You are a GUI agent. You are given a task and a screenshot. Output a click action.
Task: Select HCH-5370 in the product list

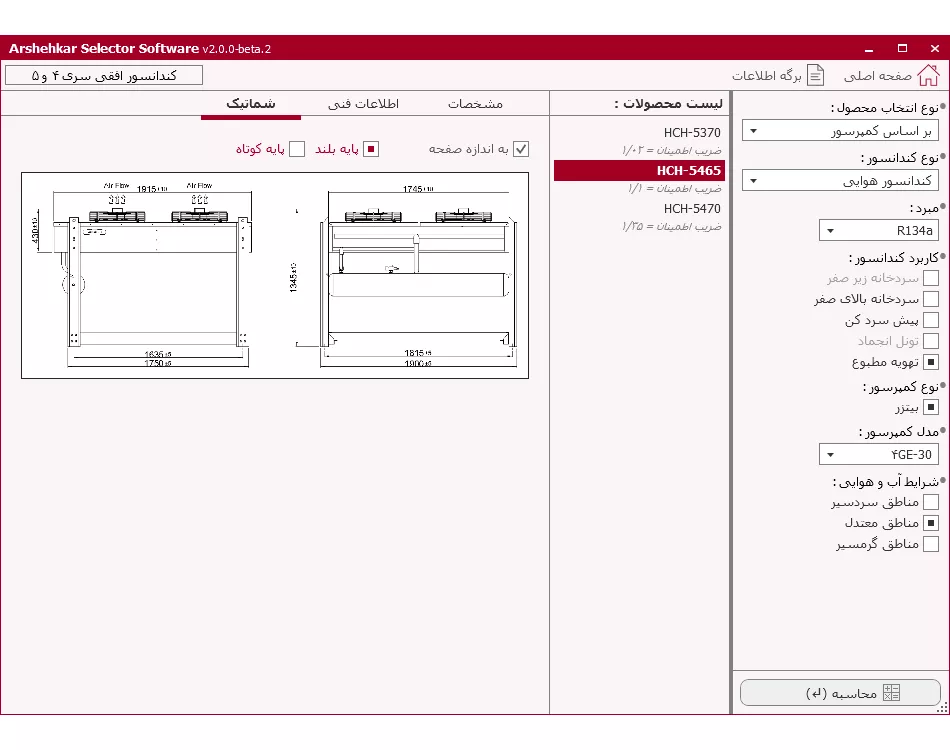[x=691, y=132]
